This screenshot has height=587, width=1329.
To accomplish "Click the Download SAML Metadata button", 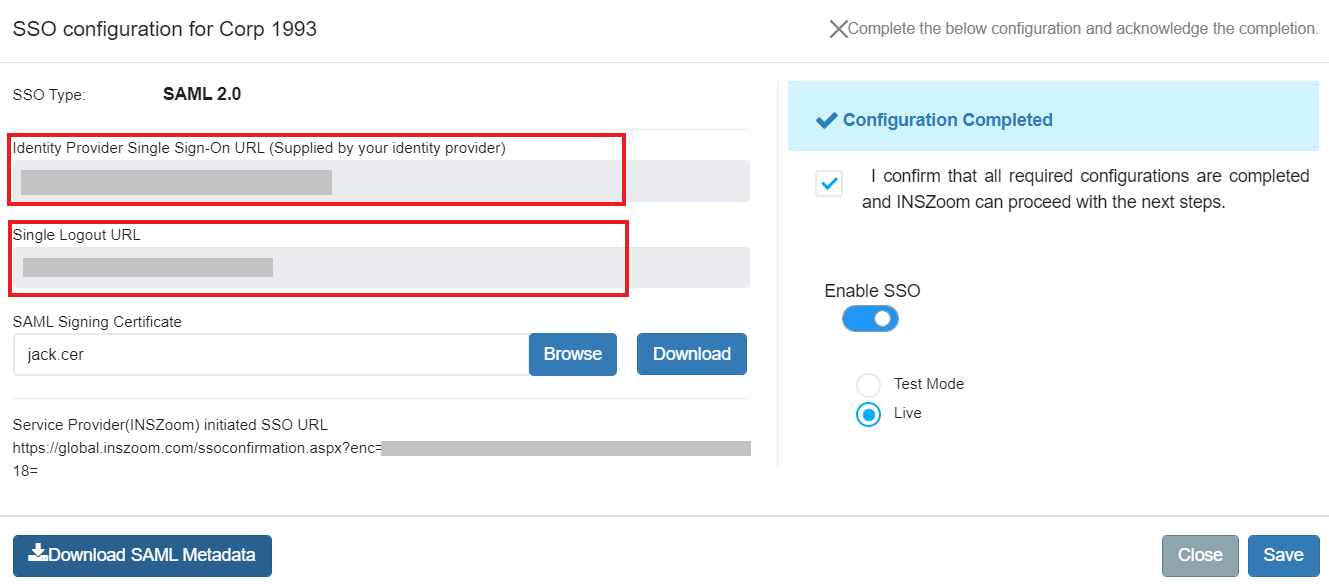I will coord(142,556).
